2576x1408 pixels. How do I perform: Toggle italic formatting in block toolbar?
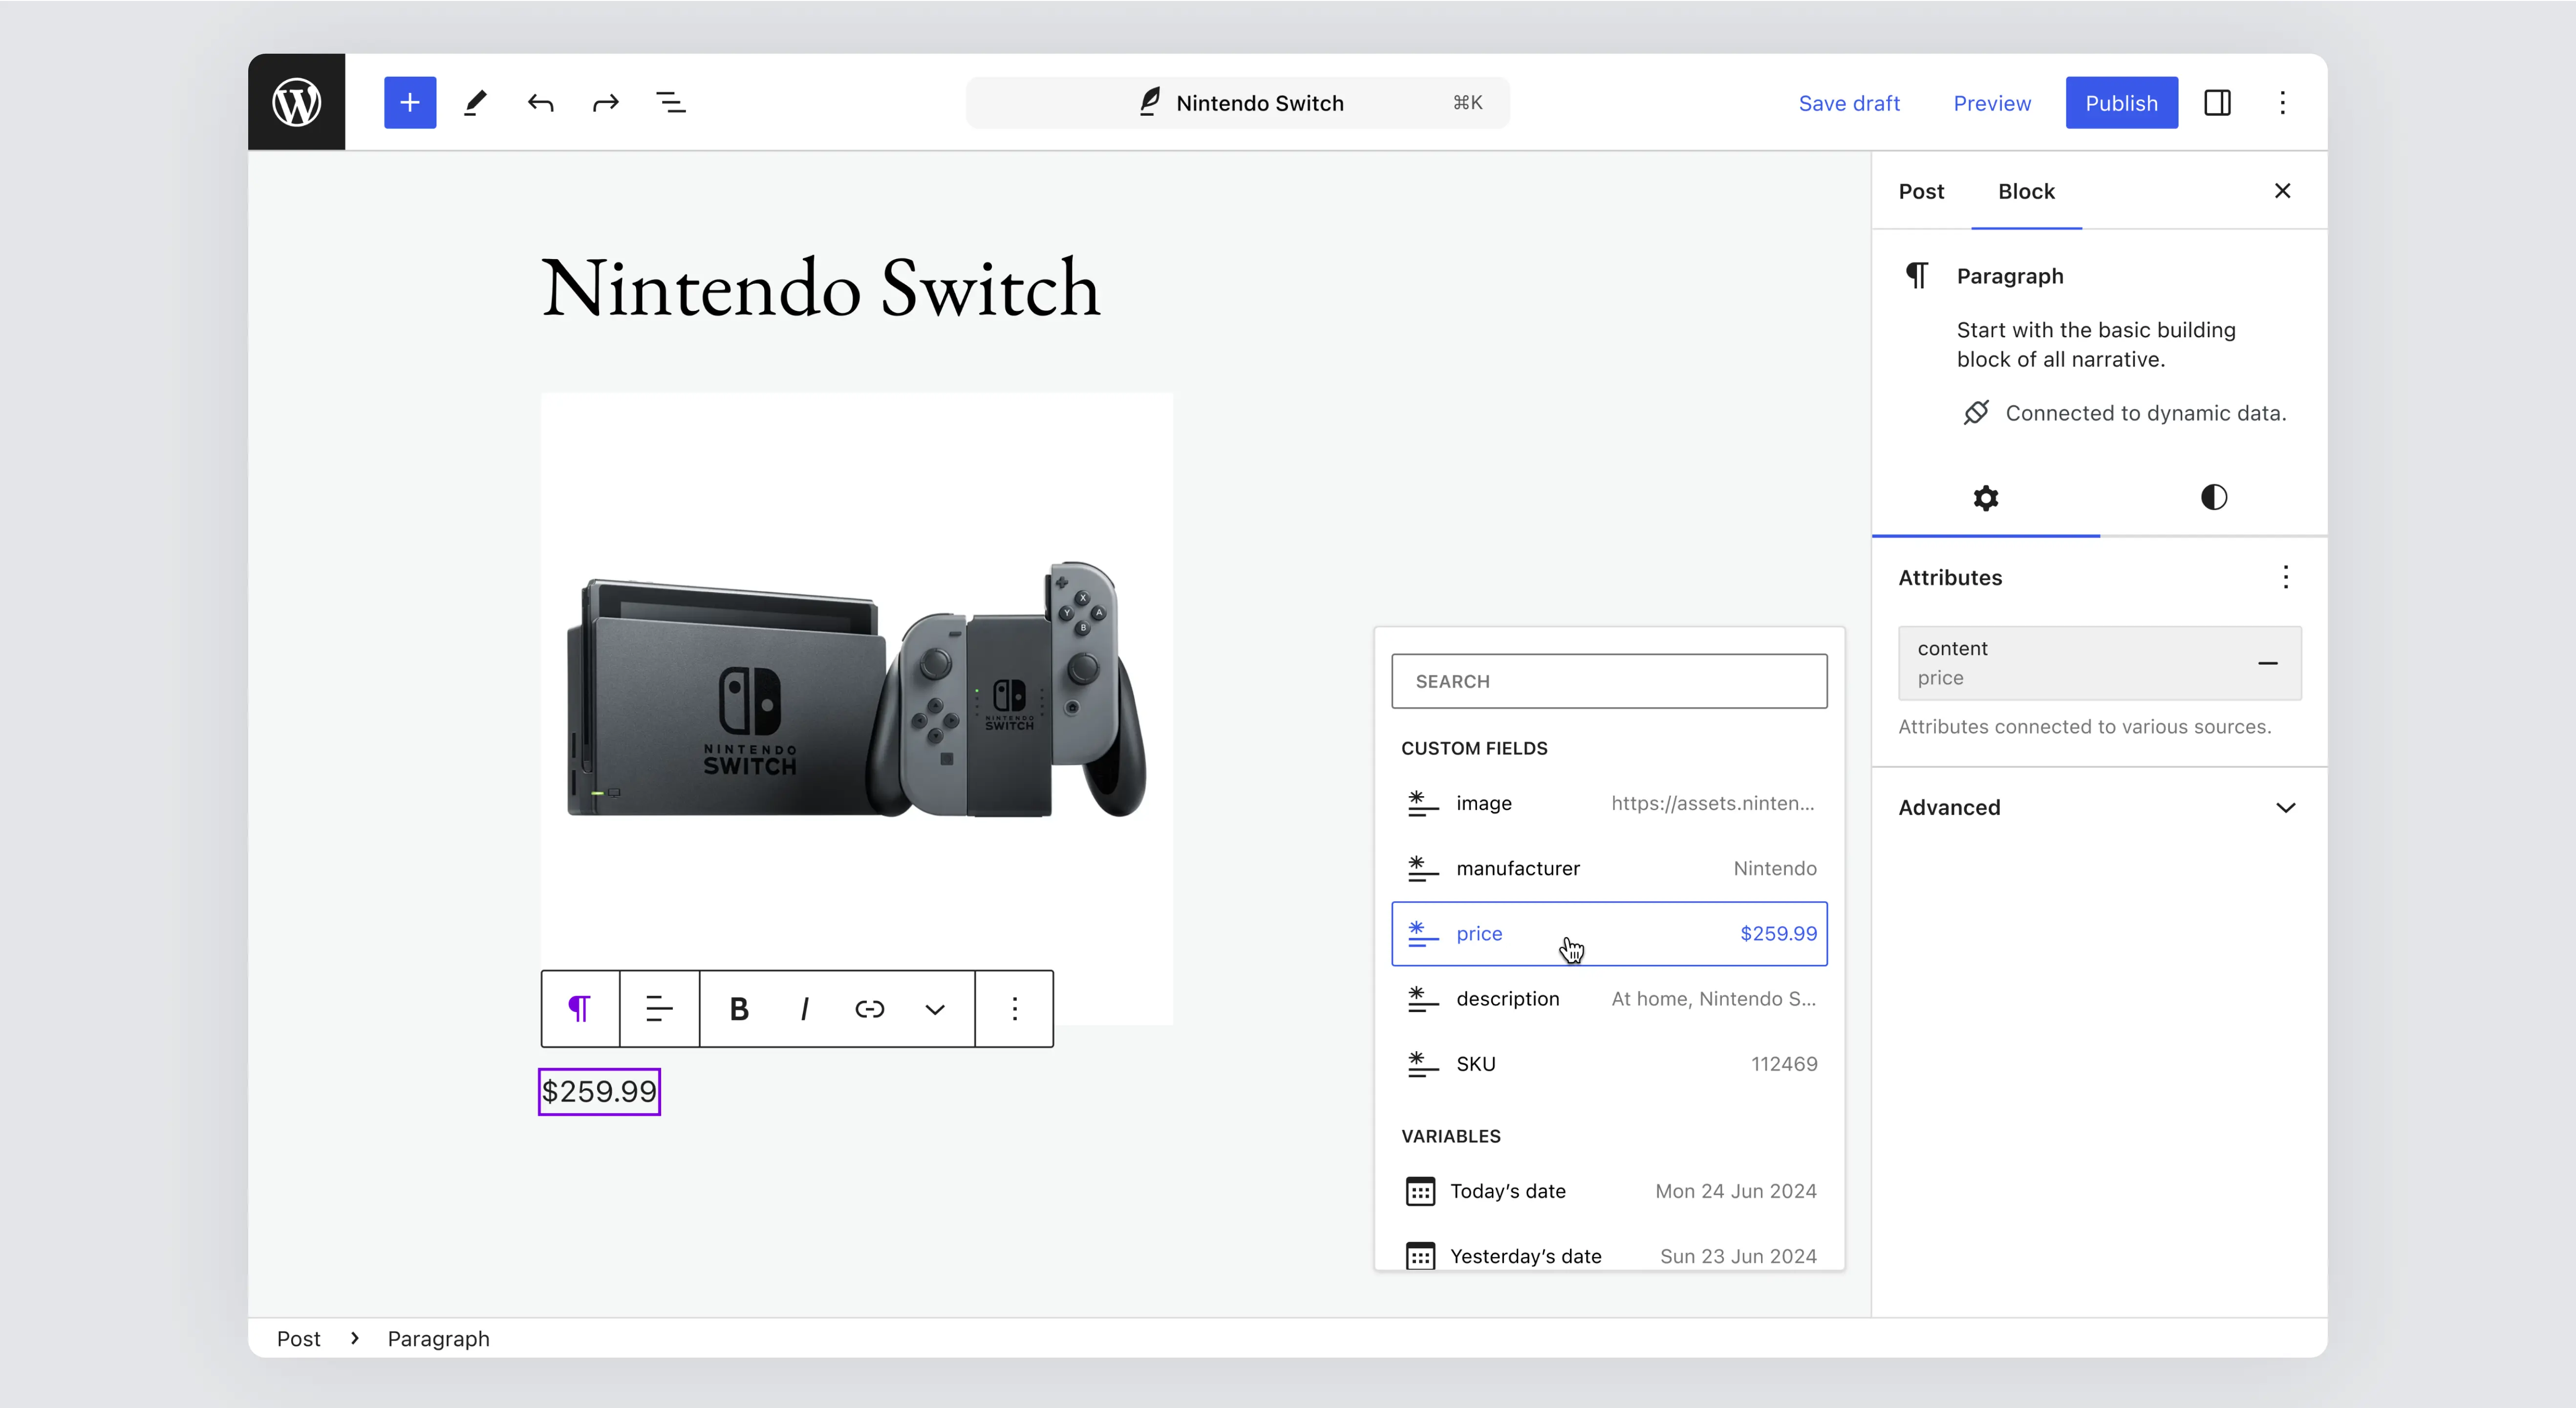(804, 1009)
